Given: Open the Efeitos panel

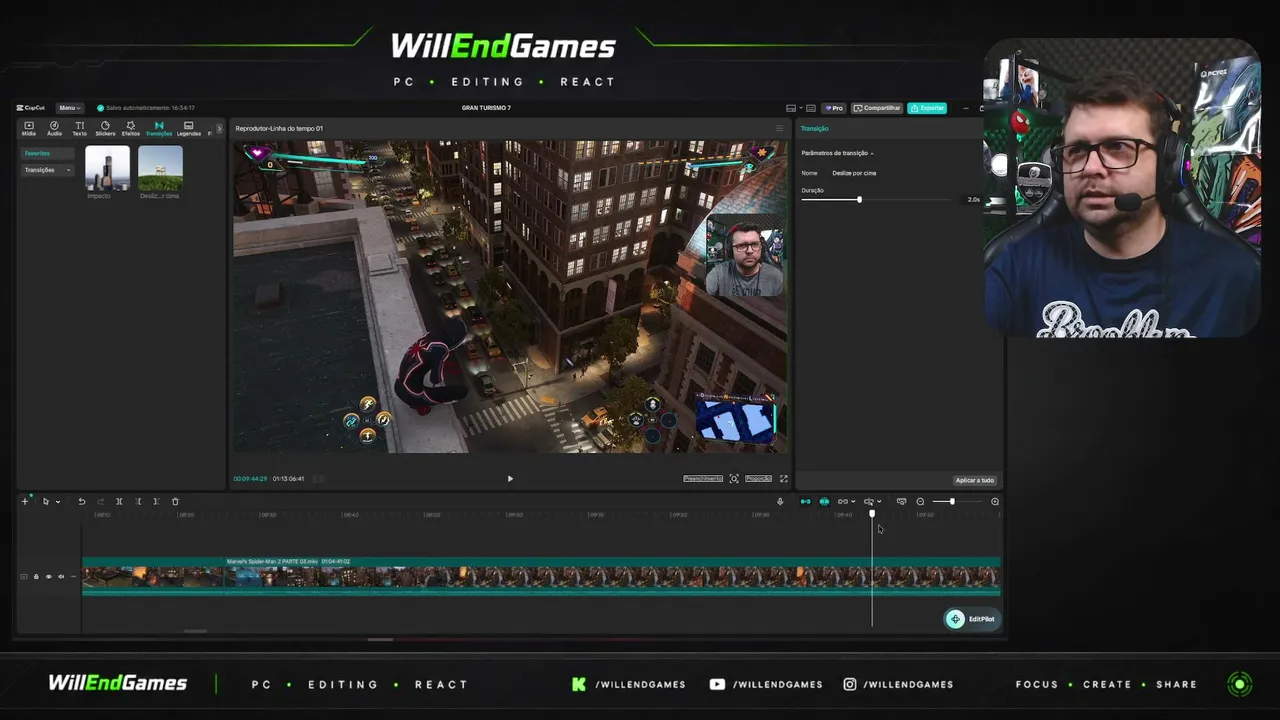Looking at the screenshot, I should tap(131, 128).
